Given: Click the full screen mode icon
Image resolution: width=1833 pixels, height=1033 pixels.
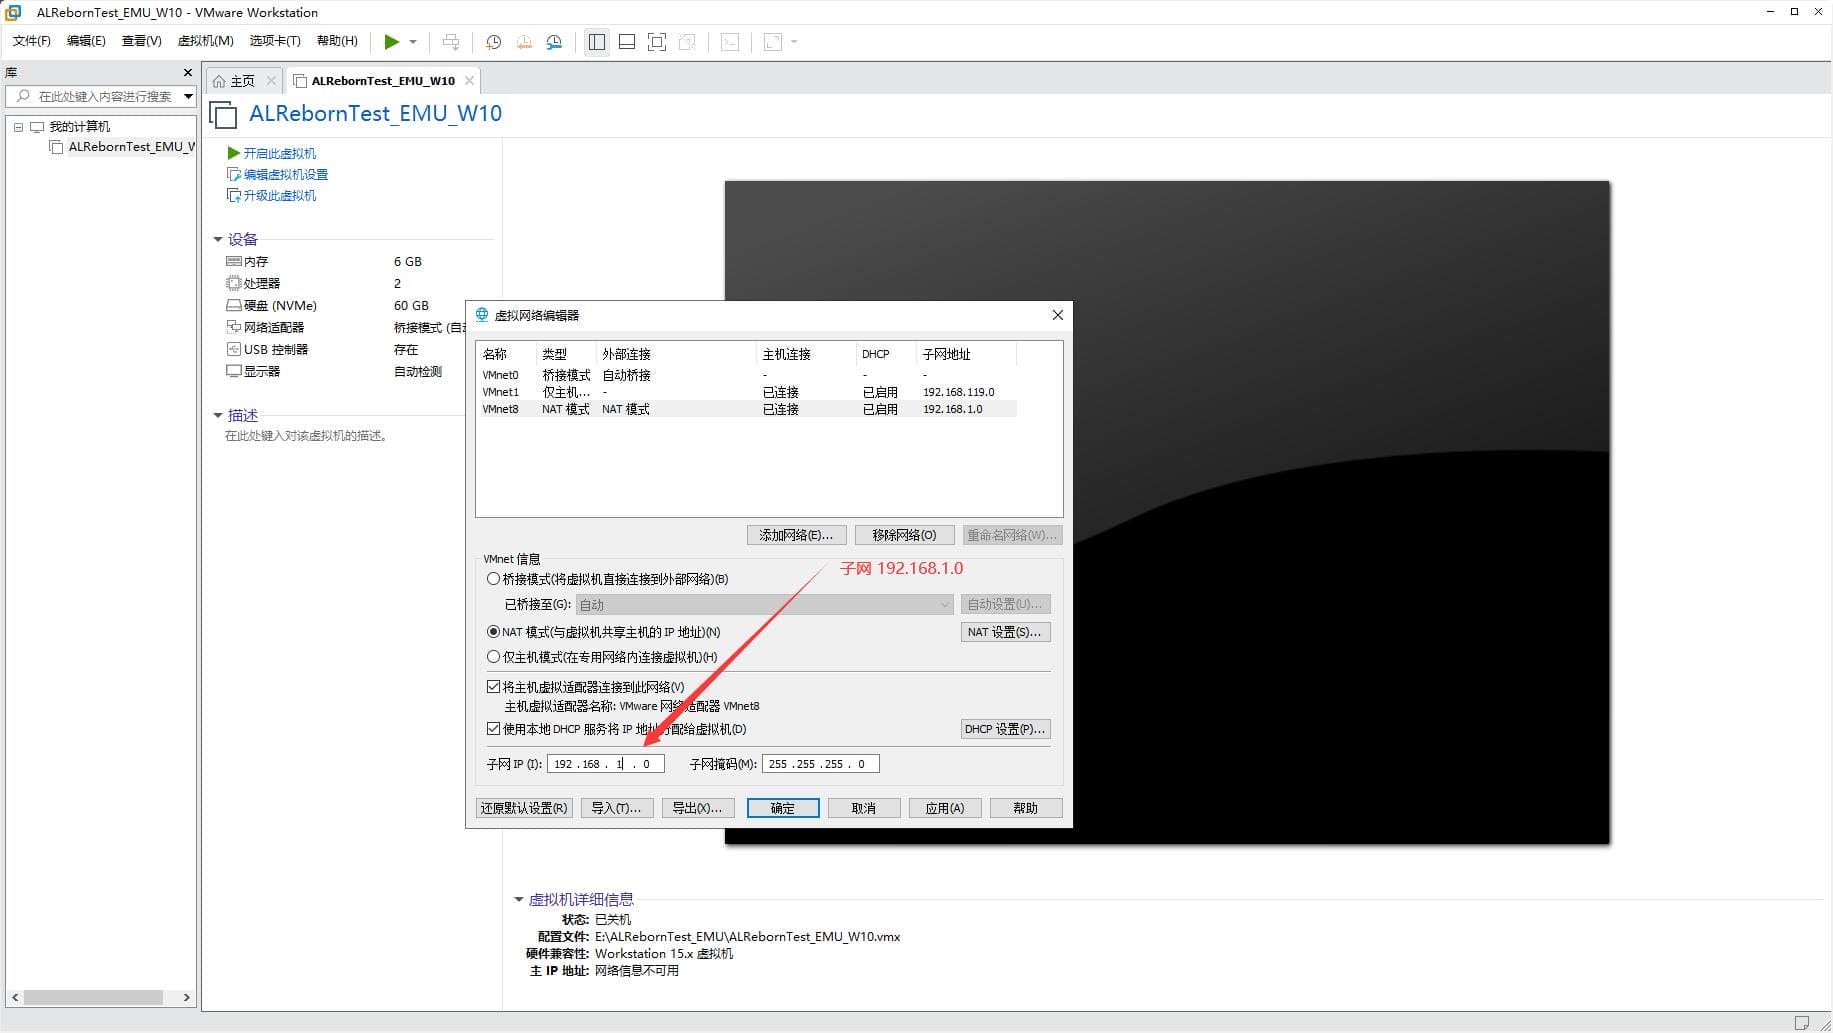Looking at the screenshot, I should [657, 42].
